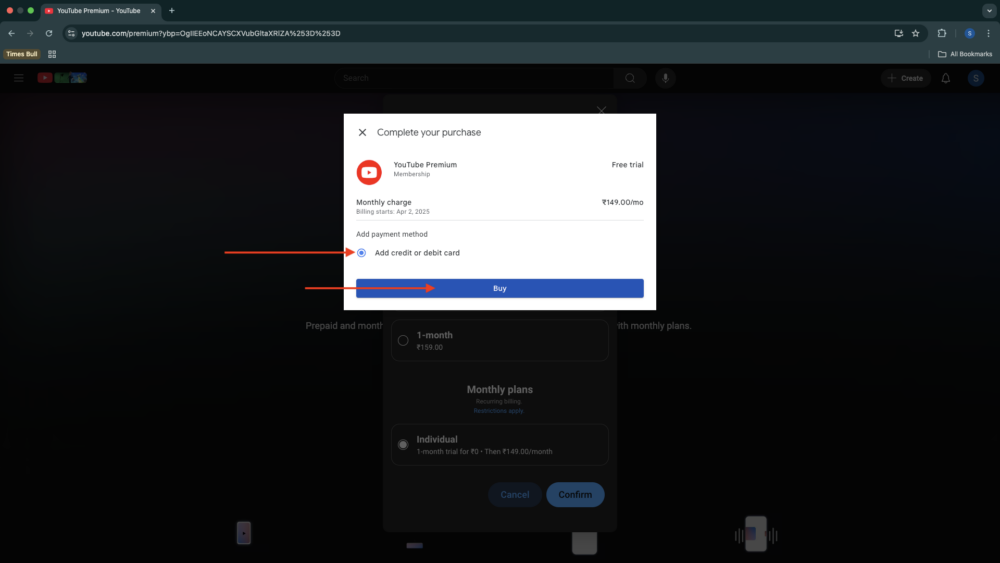Open the YouTube hamburger guide menu
Screen dimensions: 1000x563
coord(18,78)
